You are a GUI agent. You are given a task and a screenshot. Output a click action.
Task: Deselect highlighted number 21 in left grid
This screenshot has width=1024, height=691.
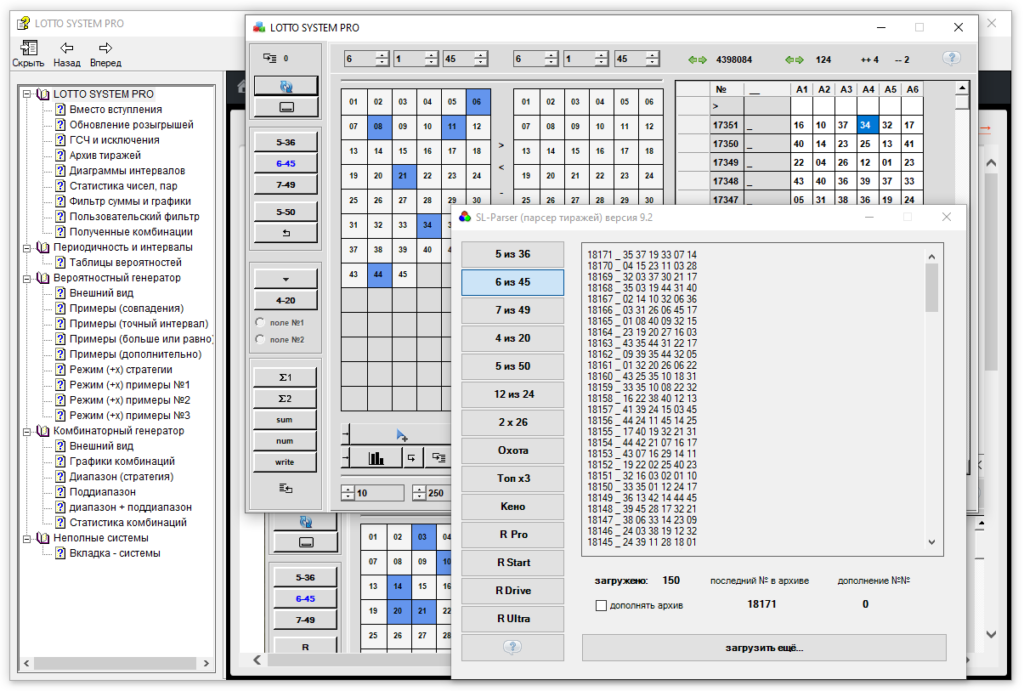coord(403,176)
